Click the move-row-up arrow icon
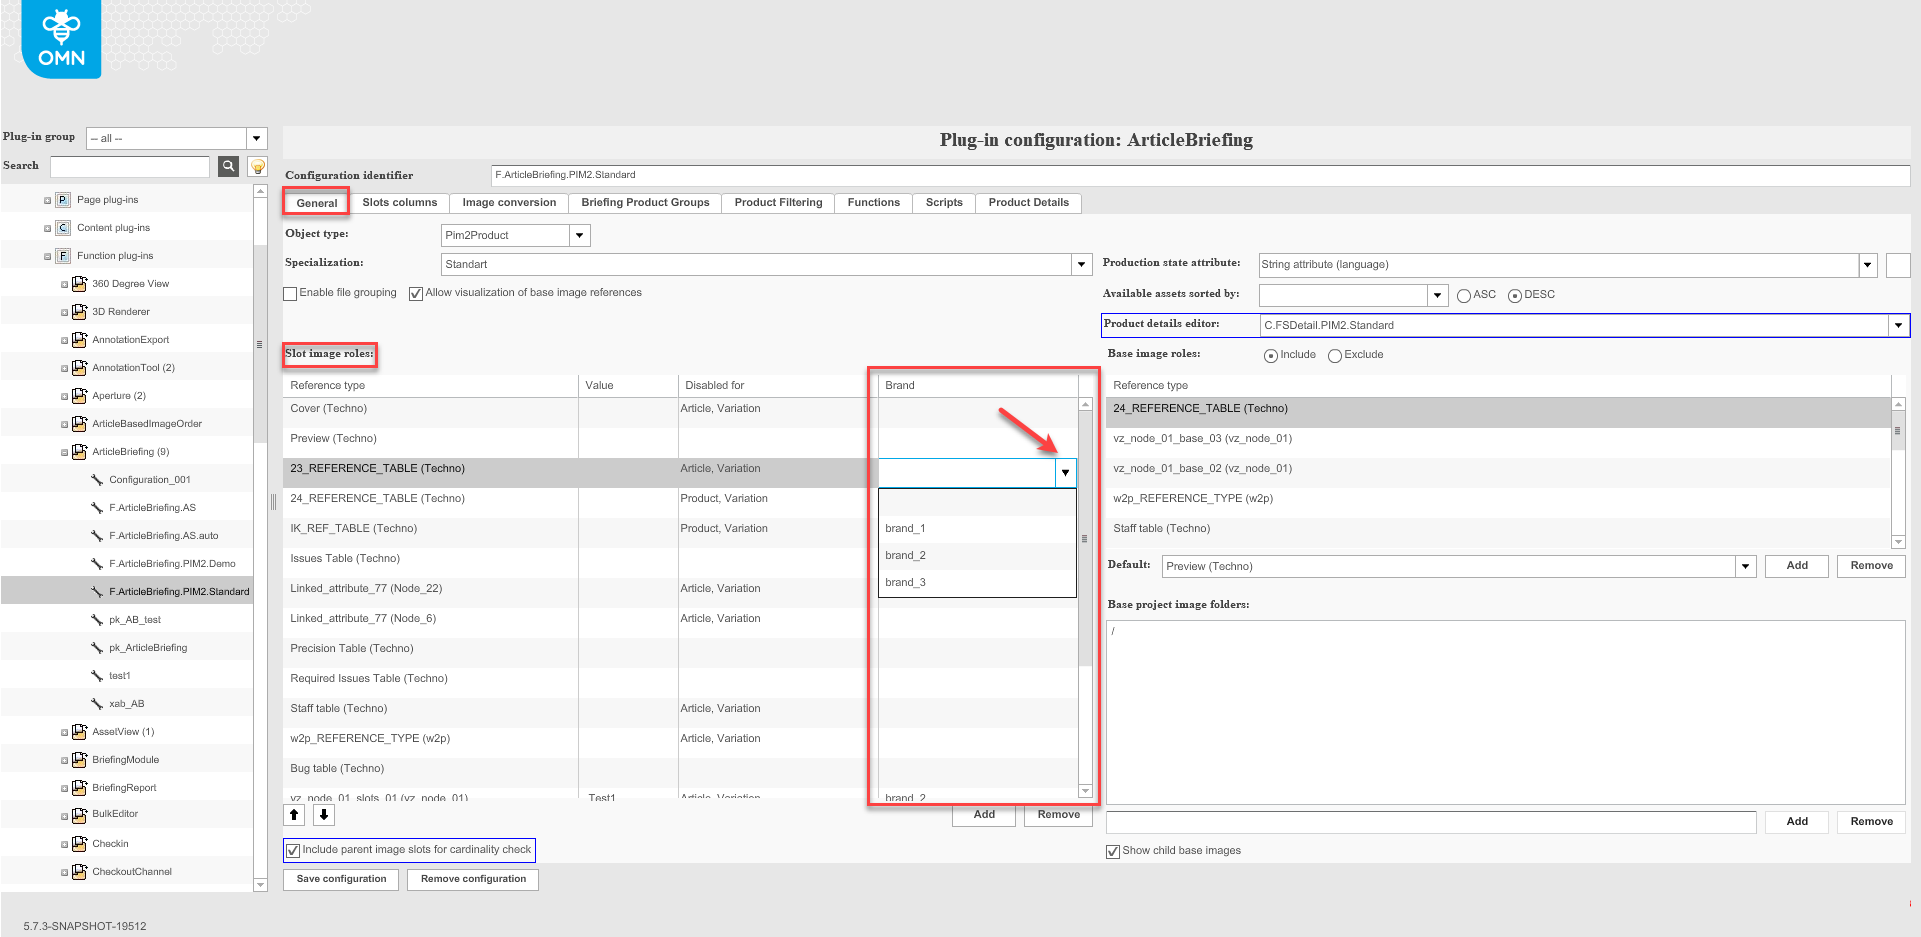This screenshot has width=1921, height=937. click(294, 815)
